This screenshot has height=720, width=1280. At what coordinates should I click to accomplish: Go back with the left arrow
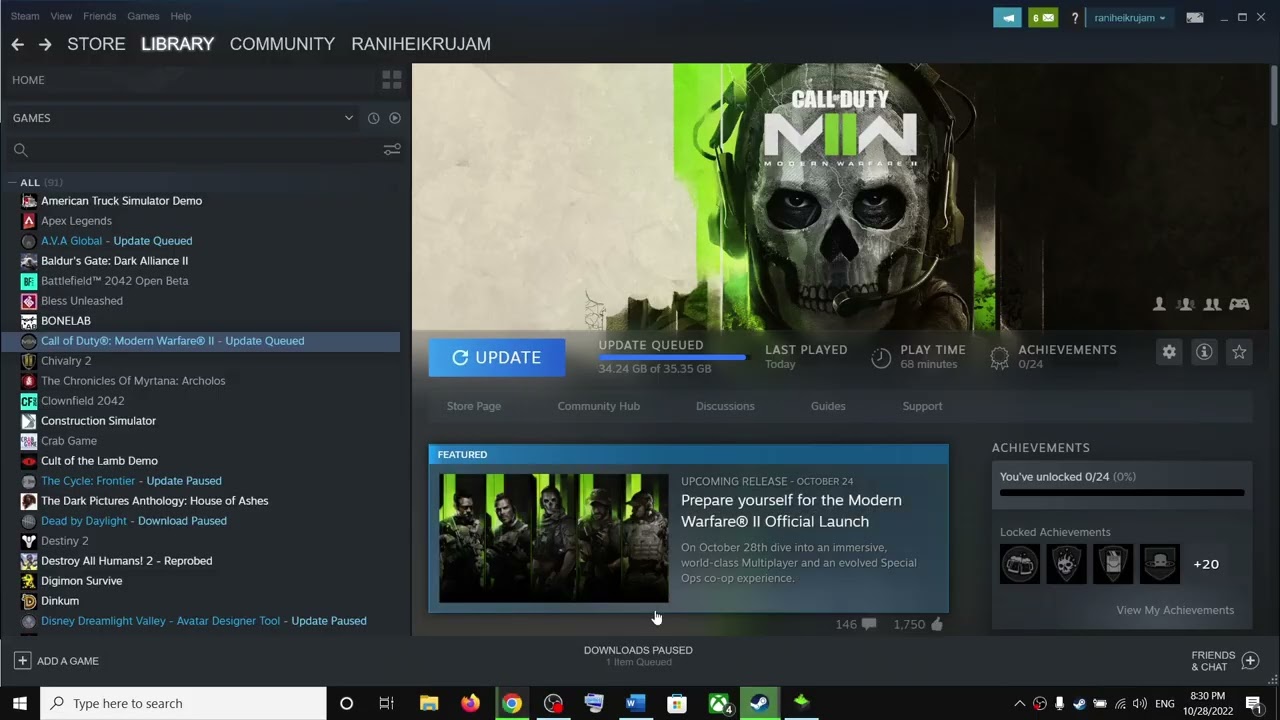tap(17, 44)
